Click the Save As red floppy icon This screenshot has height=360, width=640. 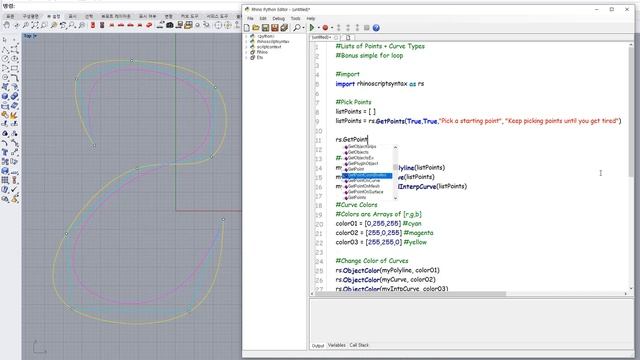(x=275, y=28)
